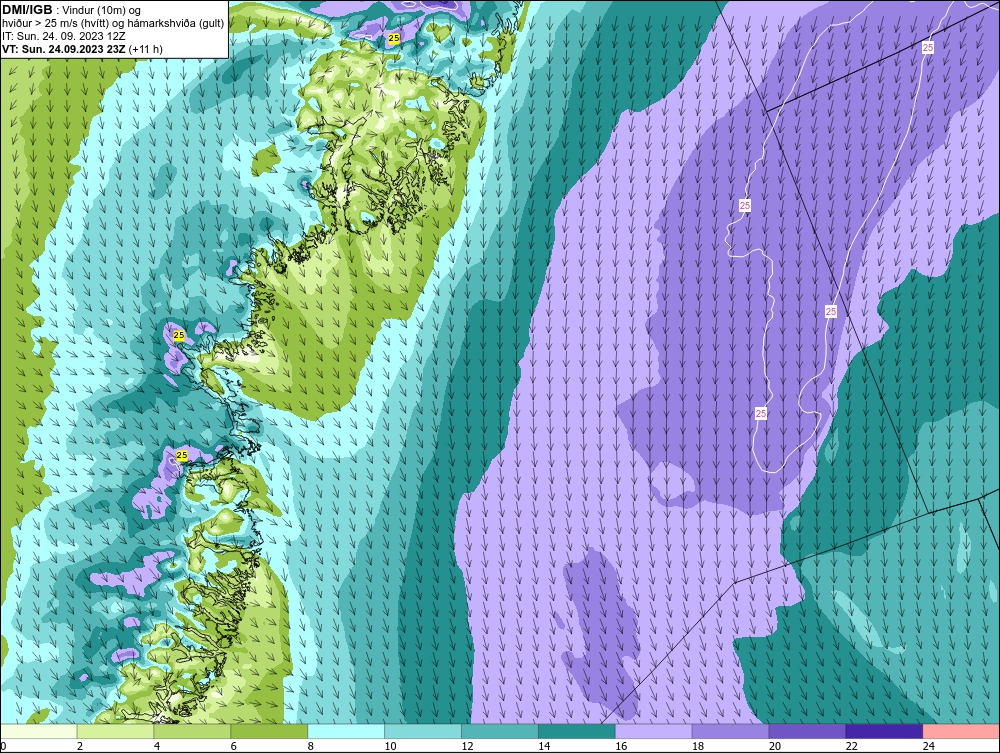Click the 'VT: Sun. 24.09.2023 23Z' valid time line
The width and height of the screenshot is (1000, 753).
[82, 49]
